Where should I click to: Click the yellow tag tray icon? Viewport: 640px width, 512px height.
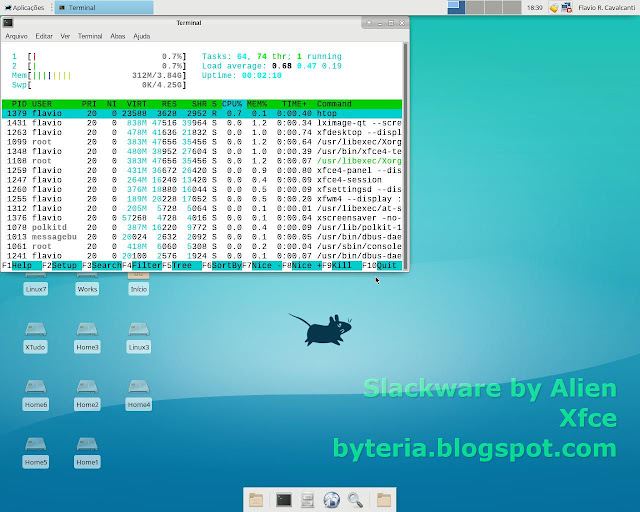[x=553, y=8]
